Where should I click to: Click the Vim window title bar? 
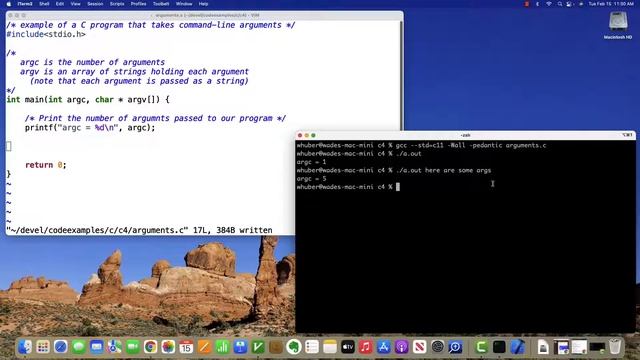tap(205, 15)
